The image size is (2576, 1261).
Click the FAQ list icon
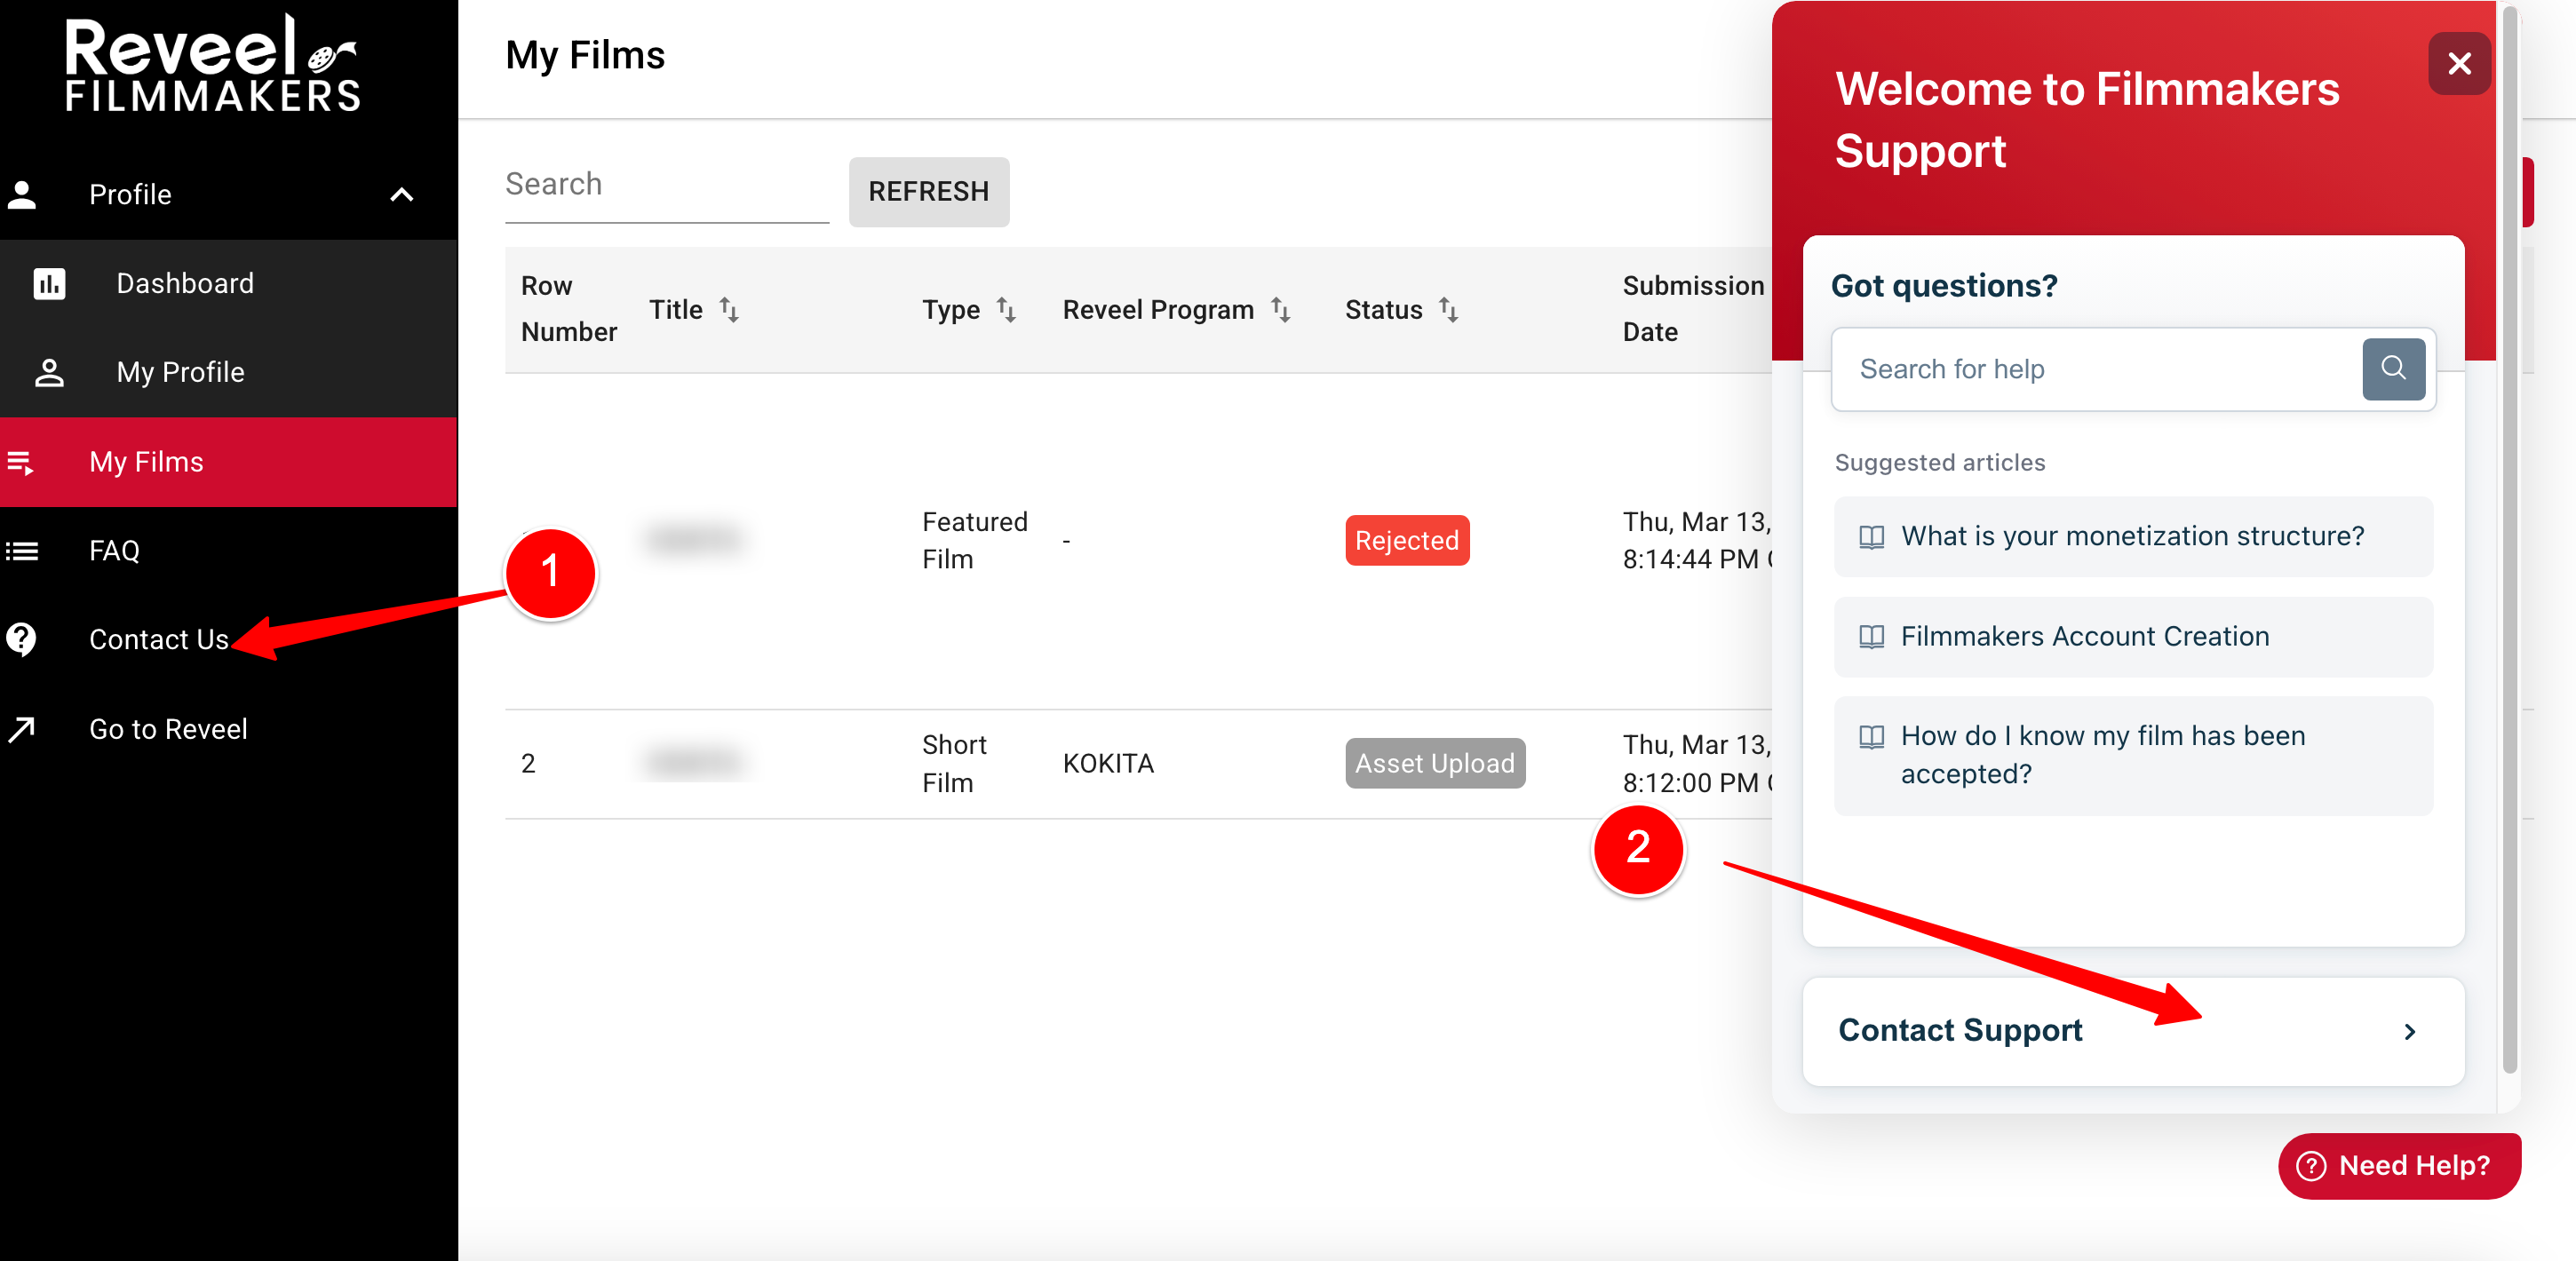pos(22,551)
